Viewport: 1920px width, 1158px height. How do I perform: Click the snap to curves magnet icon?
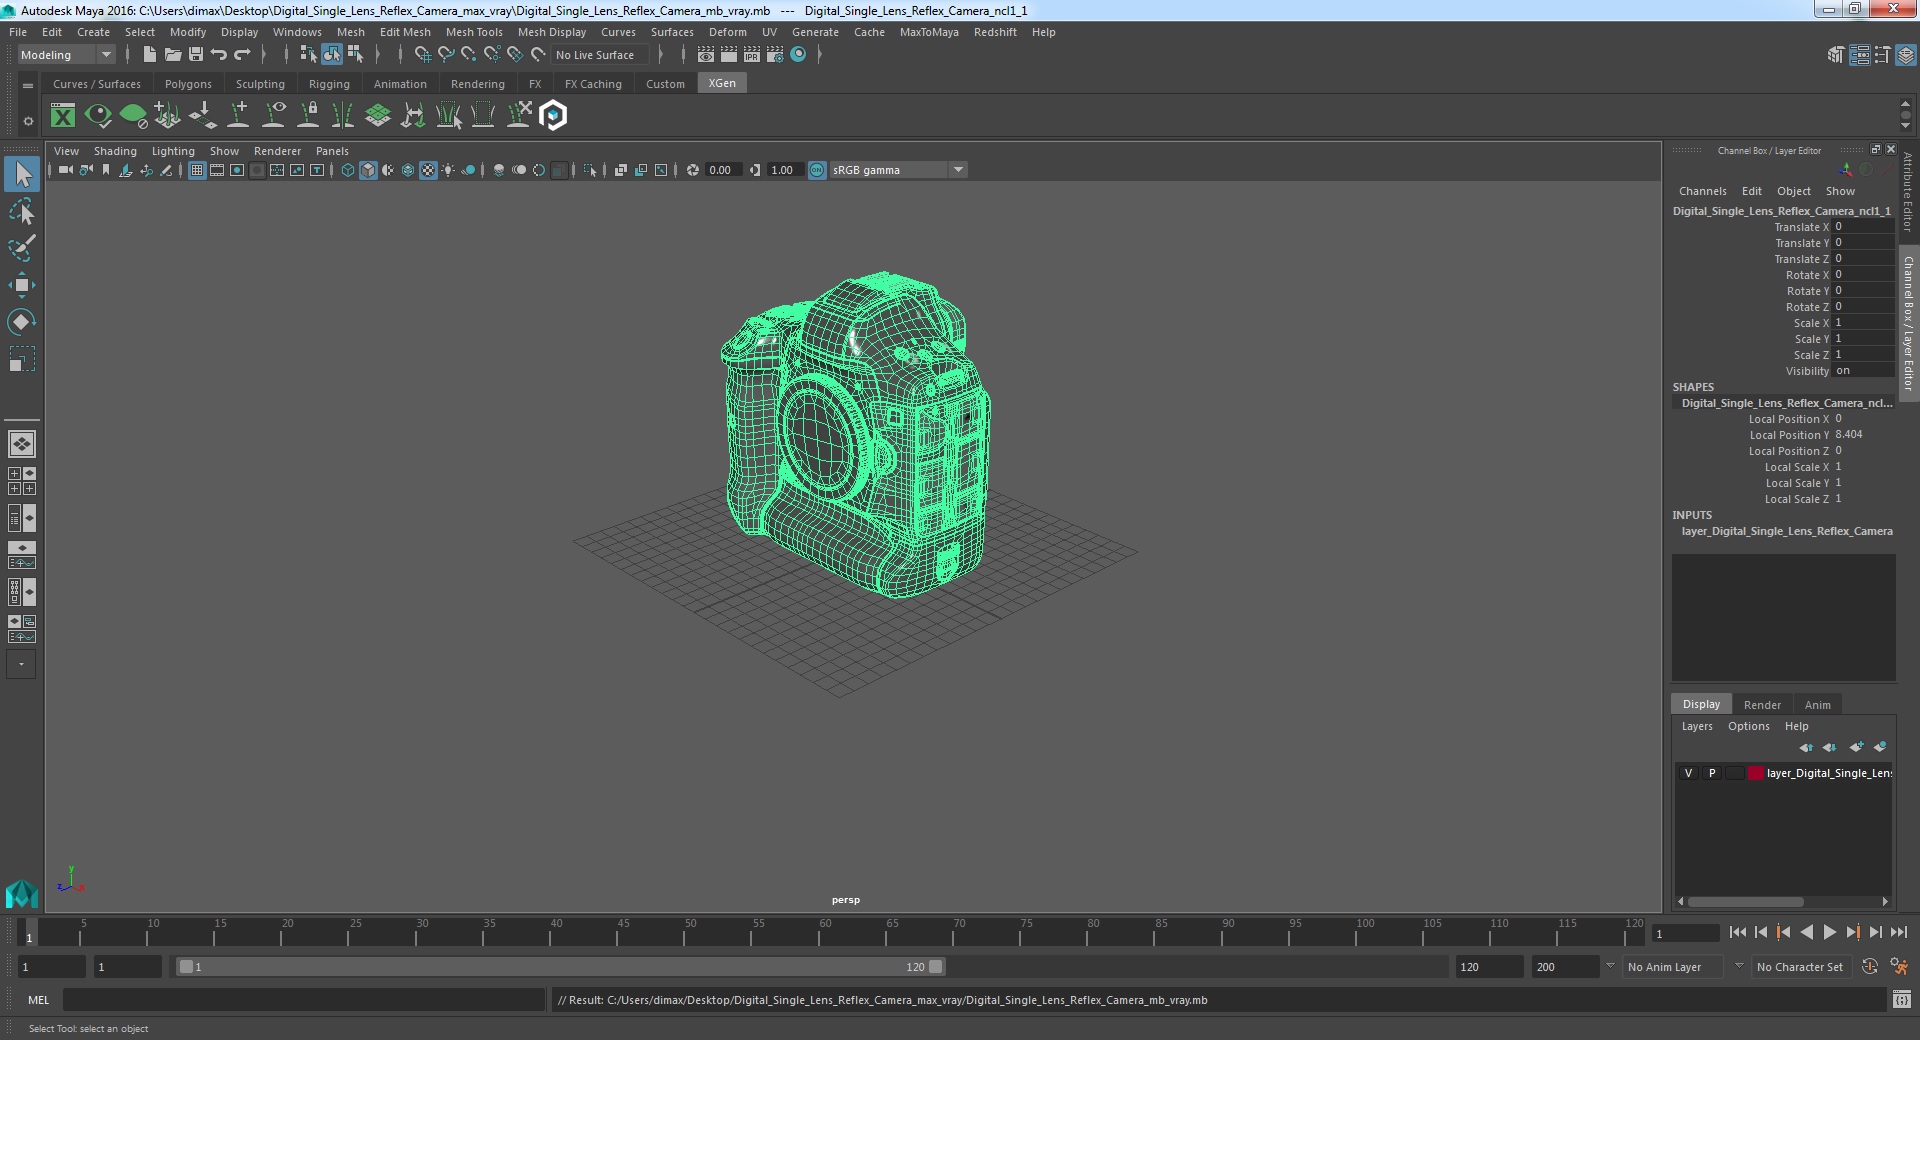[x=446, y=55]
